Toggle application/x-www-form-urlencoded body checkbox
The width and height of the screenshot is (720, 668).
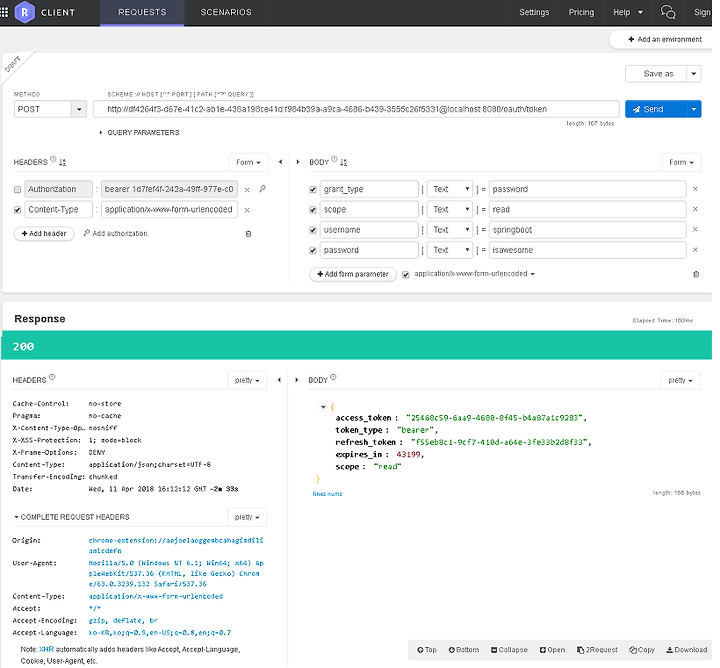coord(405,275)
